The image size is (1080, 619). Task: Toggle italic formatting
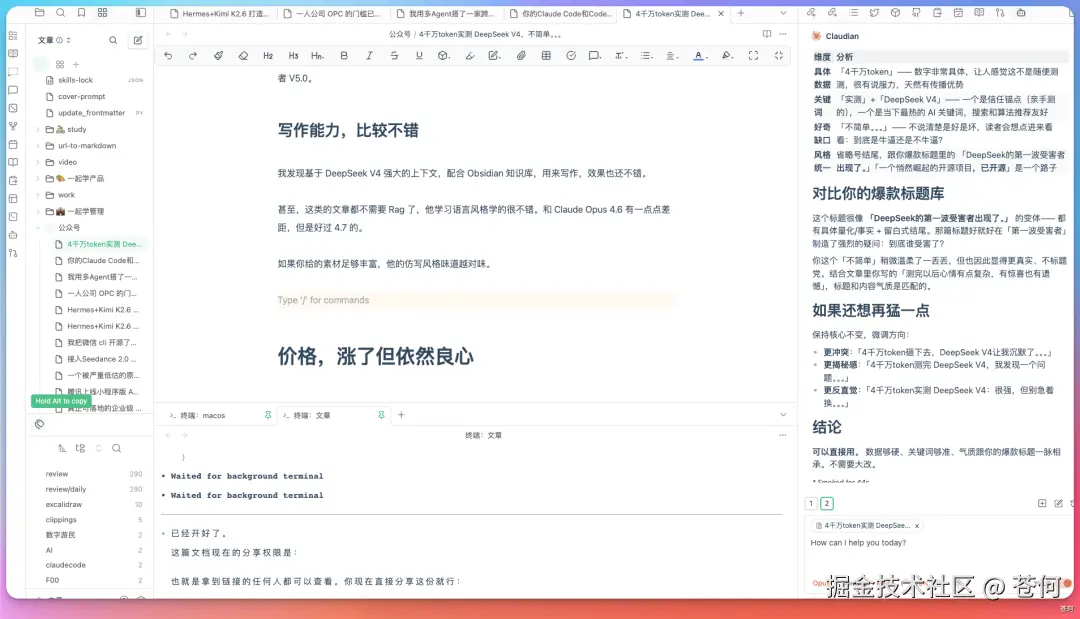(x=369, y=56)
